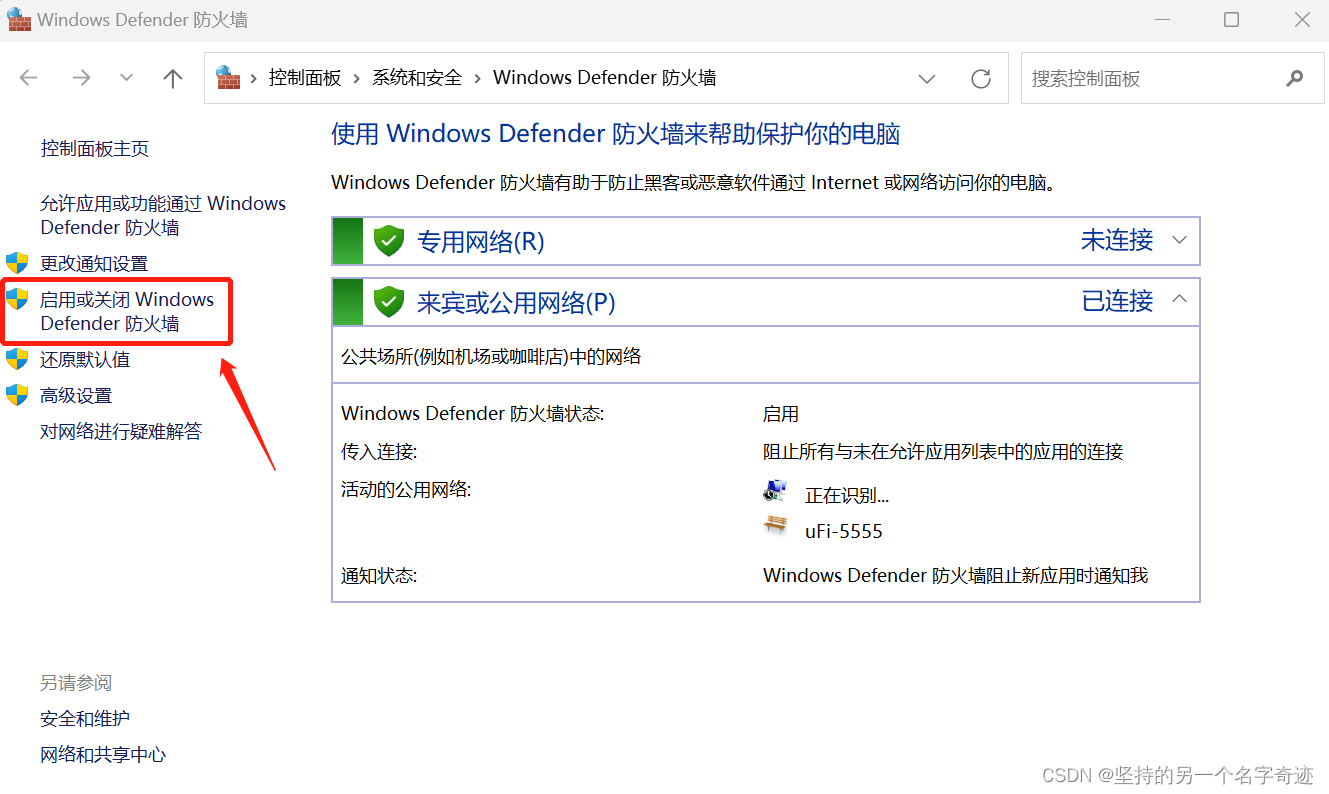Image resolution: width=1329 pixels, height=794 pixels.
Task: Click network icon beside 正在识别...
Action: point(775,491)
